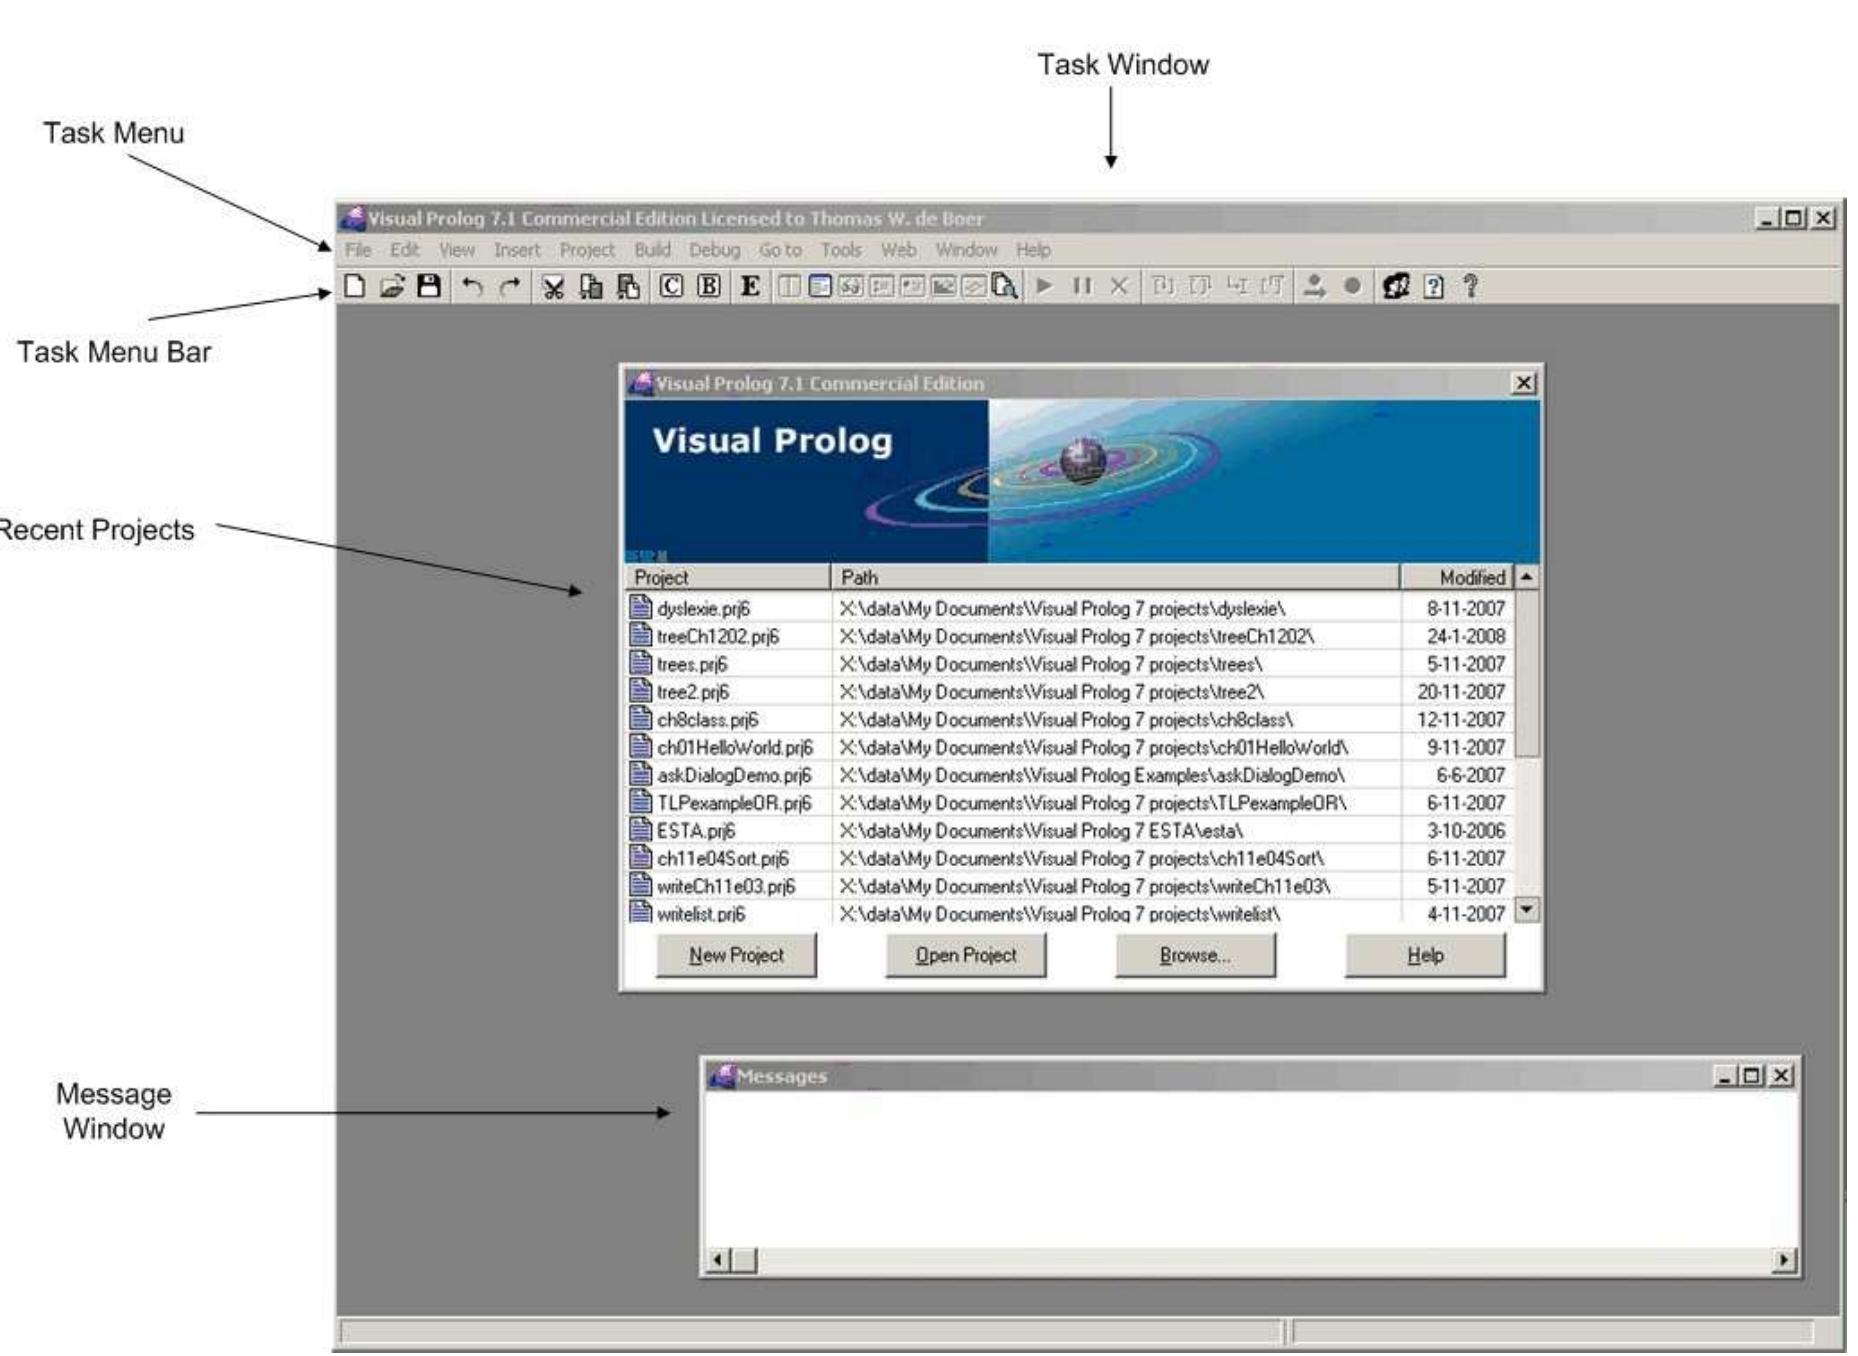
Task: Open the Debug menu
Action: [714, 250]
